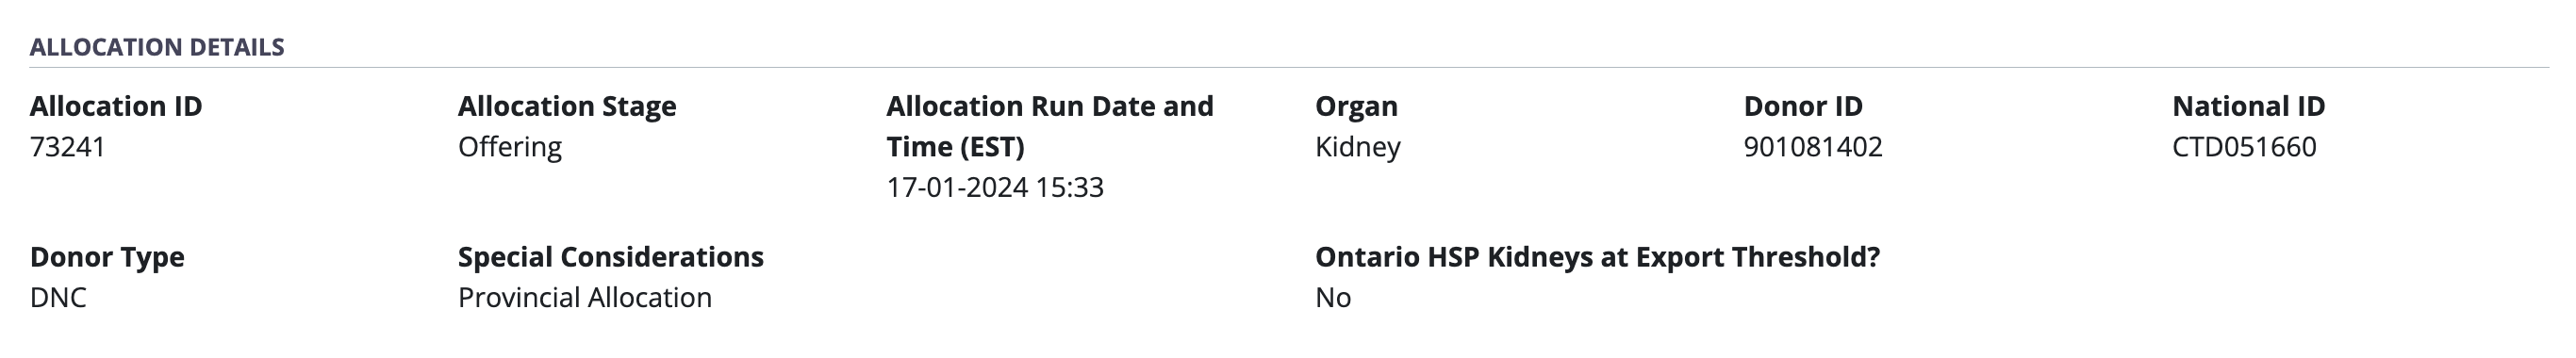
Task: Select the Offering stage value
Action: pos(510,147)
